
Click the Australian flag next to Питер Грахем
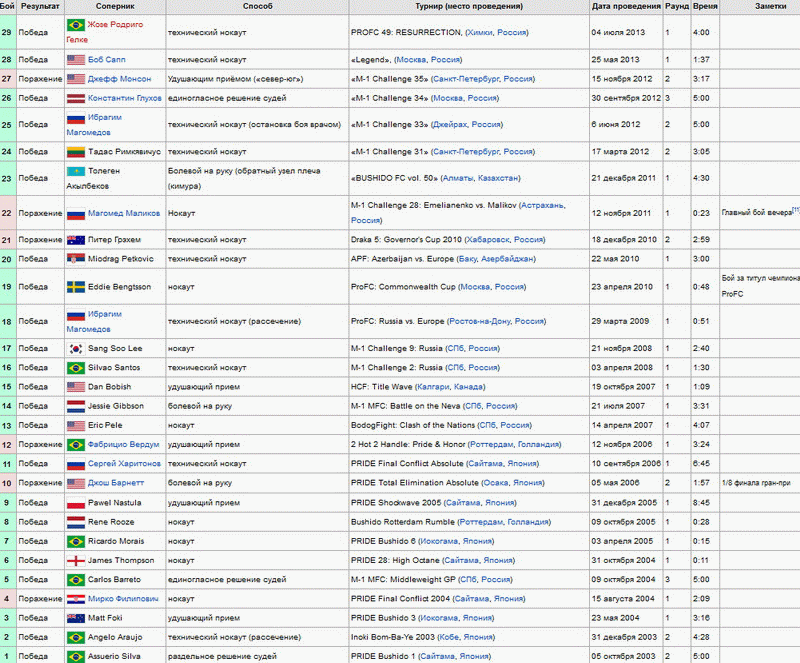(75, 240)
